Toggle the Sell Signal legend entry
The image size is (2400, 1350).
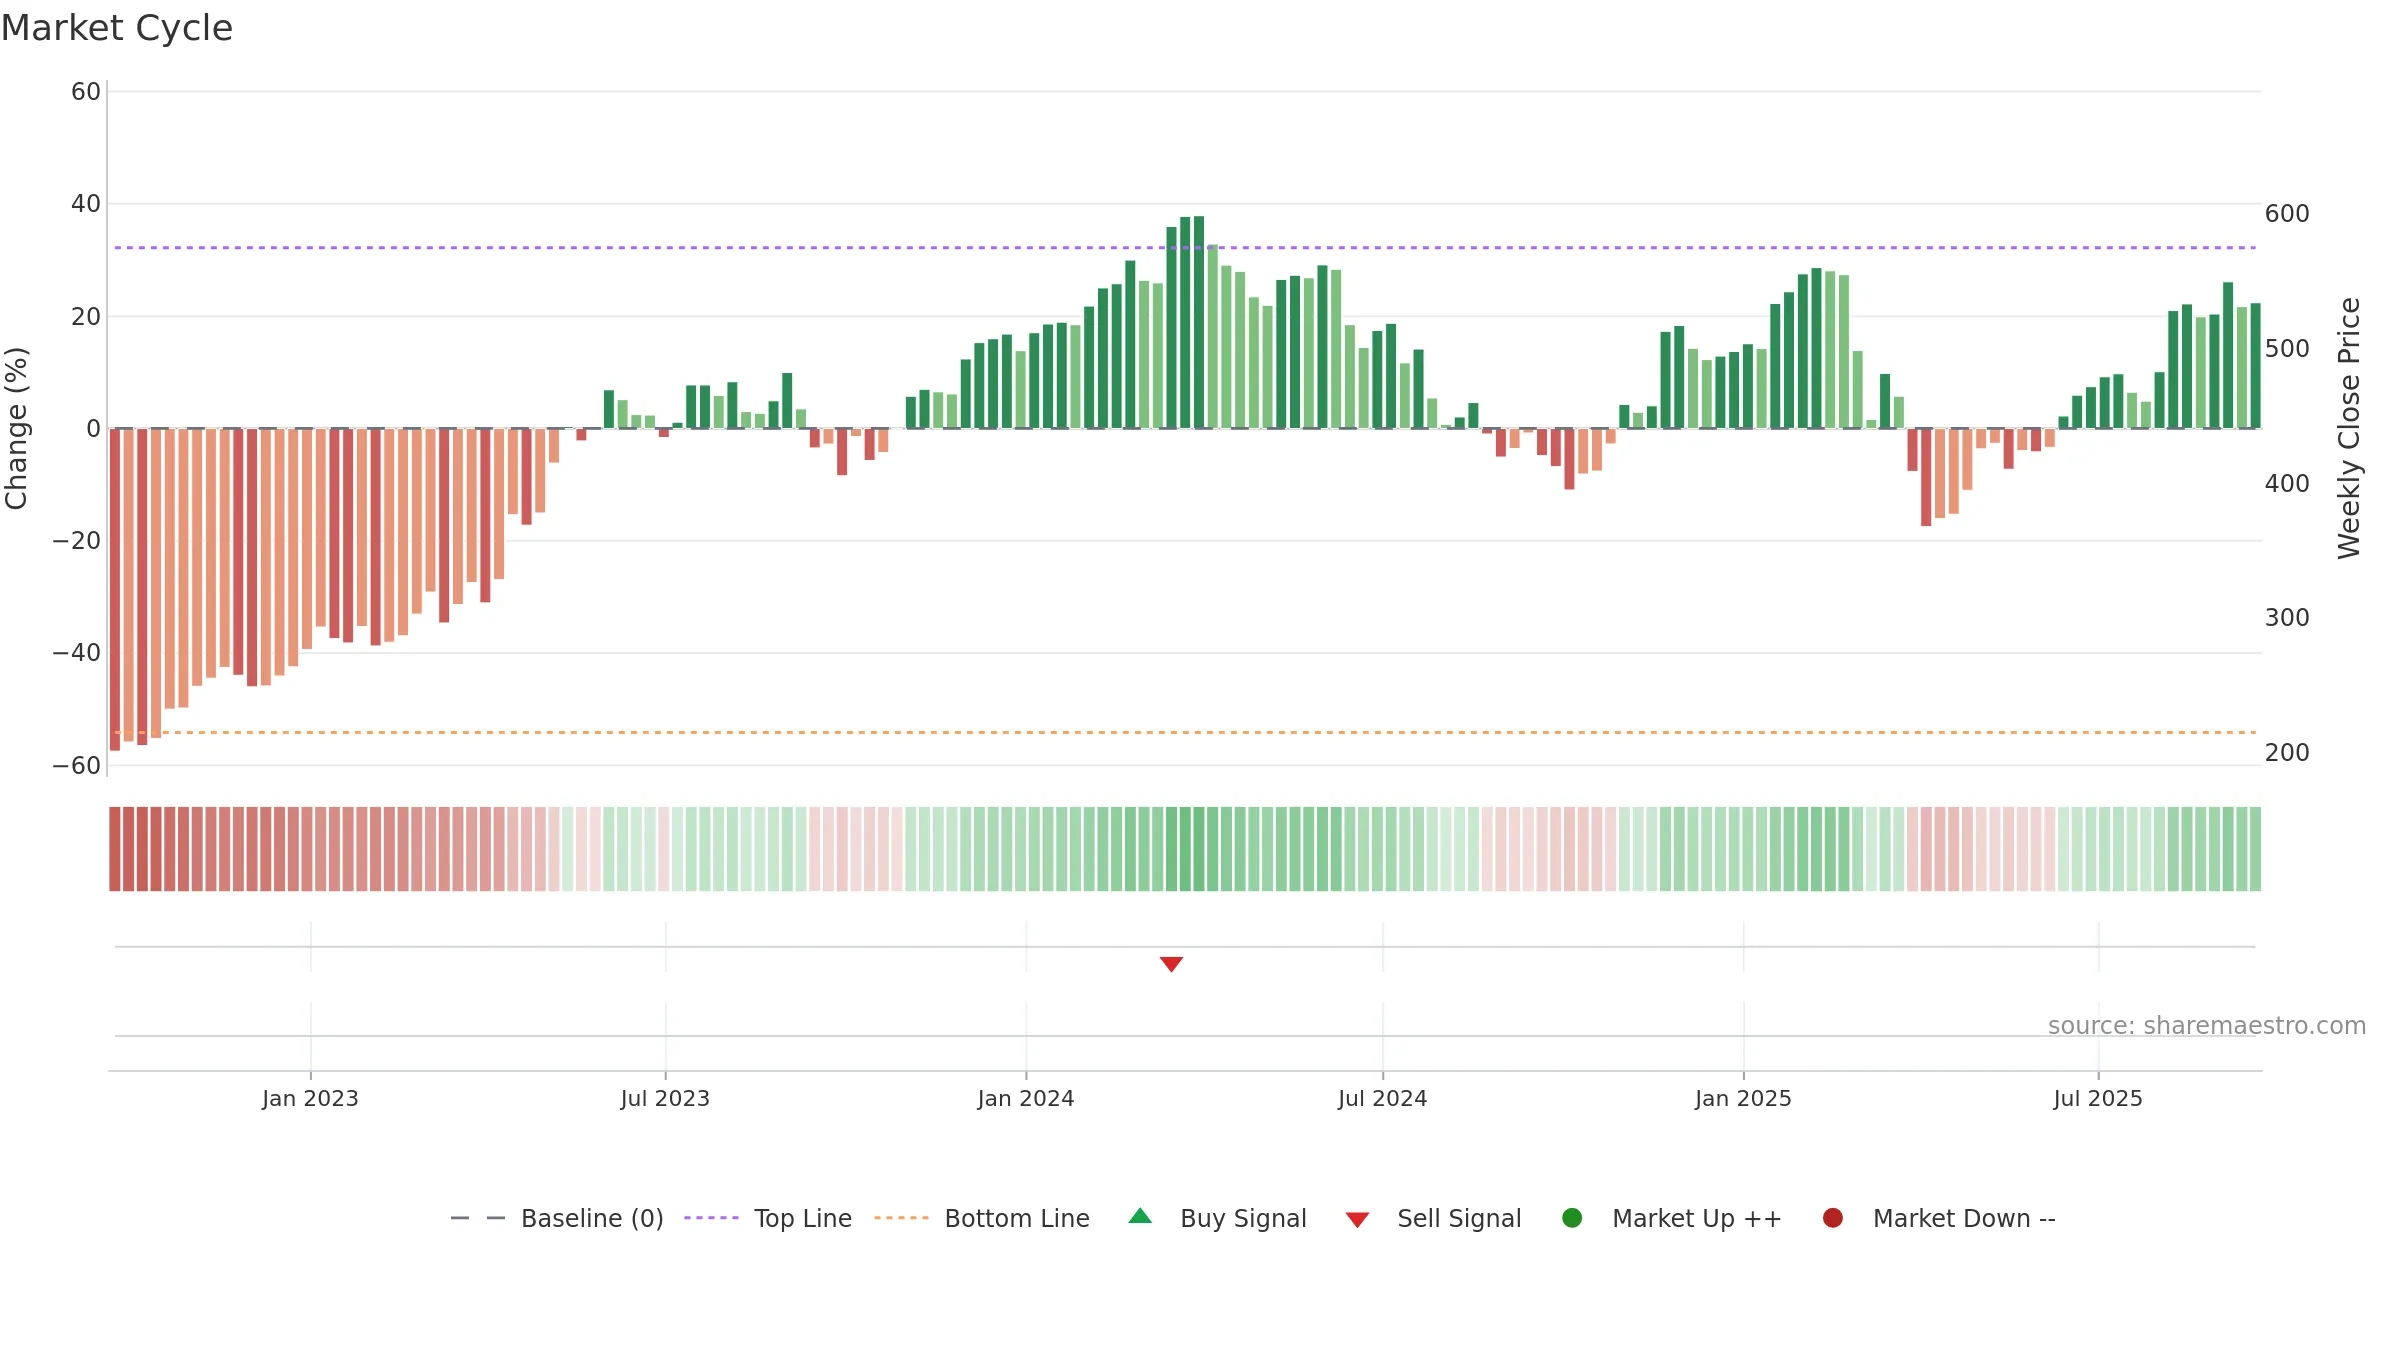pos(1433,1218)
